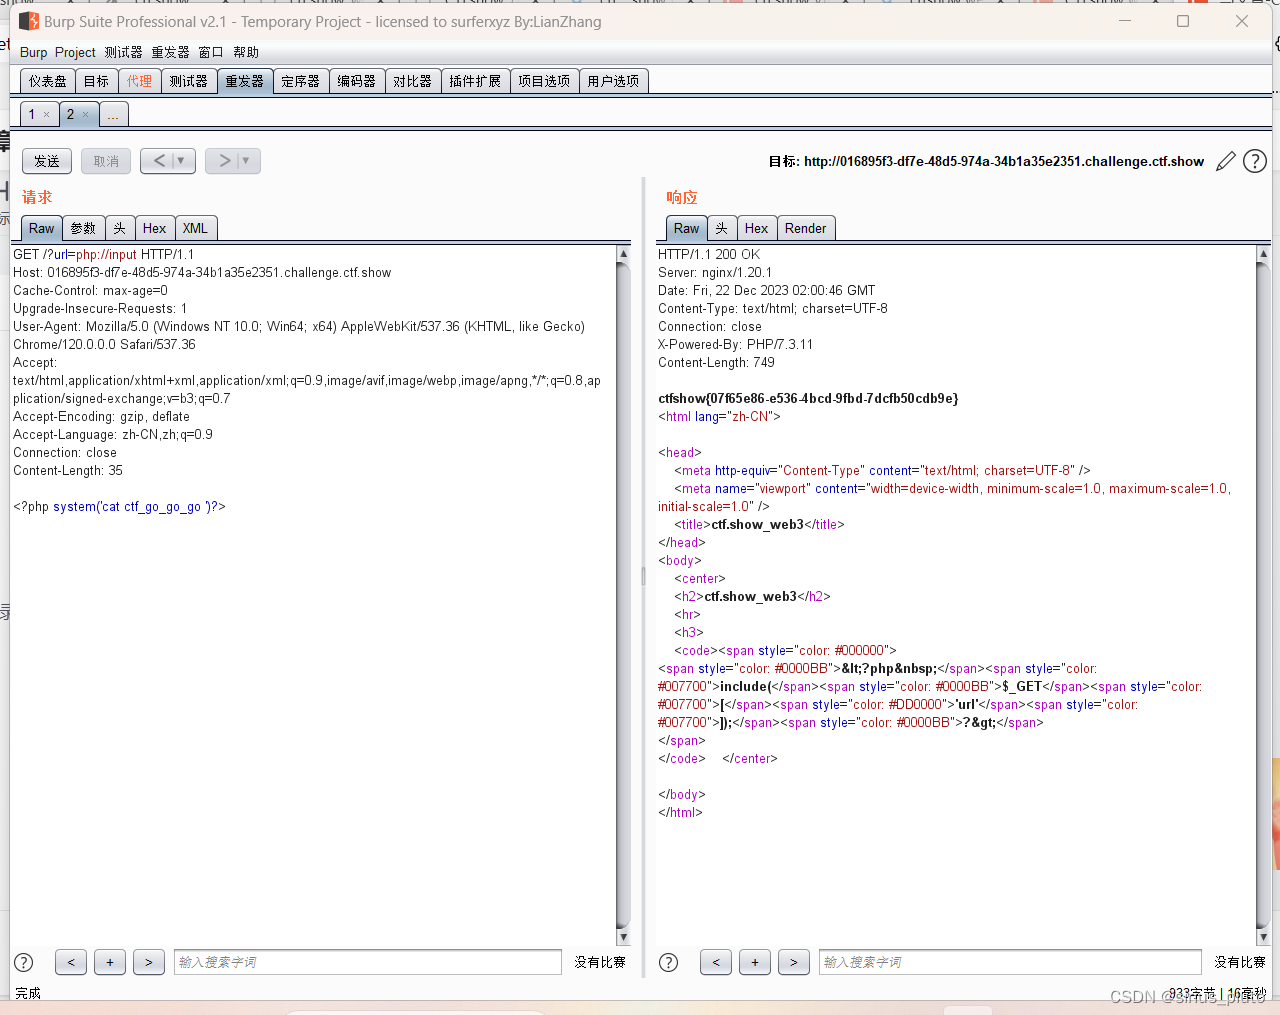Select repeater tab 1
The width and height of the screenshot is (1280, 1015).
pyautogui.click(x=32, y=114)
